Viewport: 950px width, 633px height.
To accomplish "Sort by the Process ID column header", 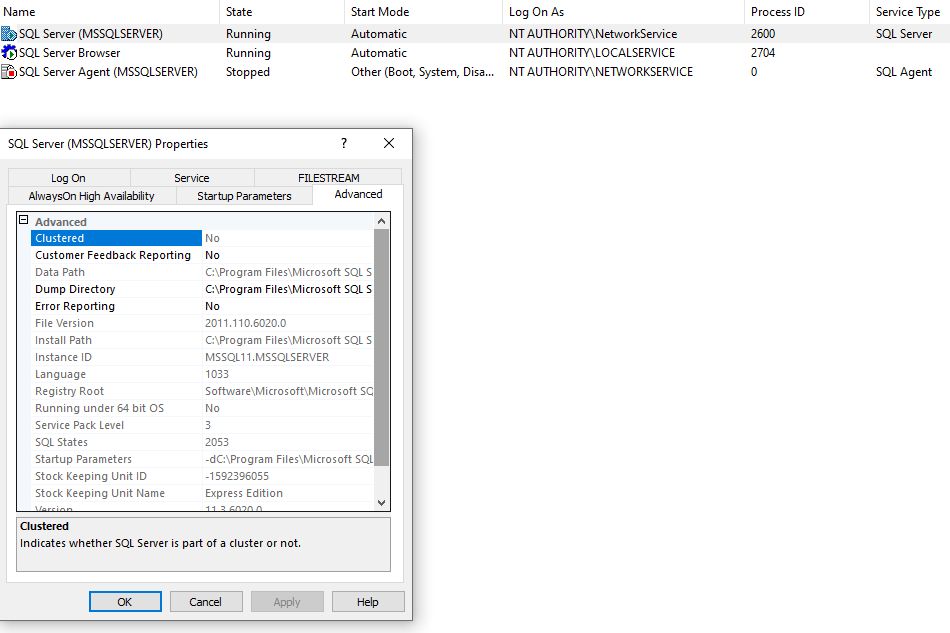I will (806, 12).
